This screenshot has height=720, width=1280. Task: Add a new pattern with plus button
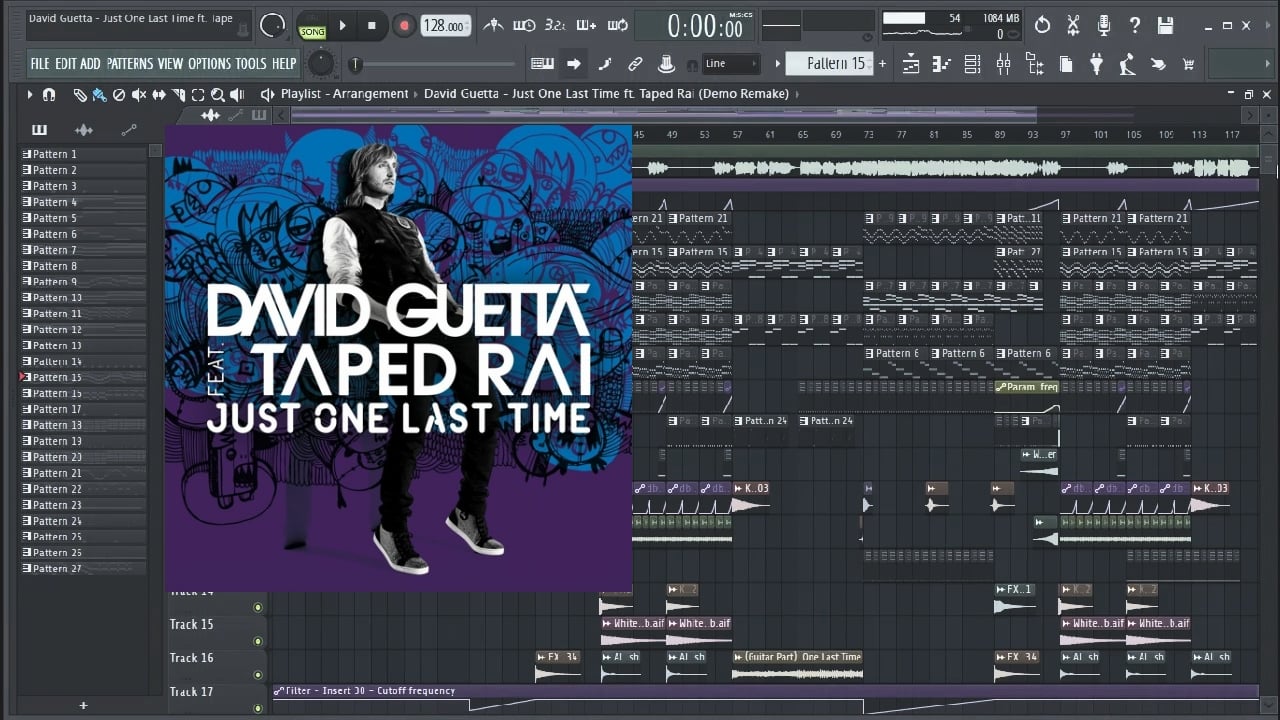[882, 64]
